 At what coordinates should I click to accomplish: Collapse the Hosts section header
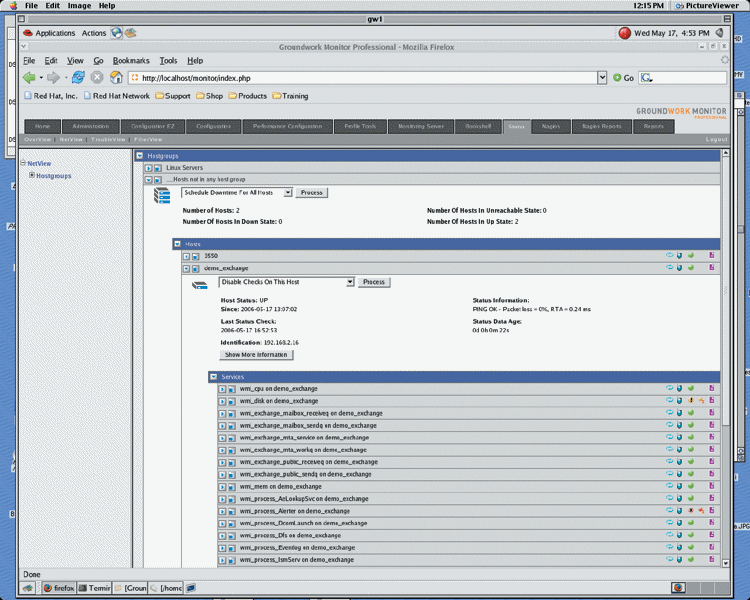(x=177, y=244)
